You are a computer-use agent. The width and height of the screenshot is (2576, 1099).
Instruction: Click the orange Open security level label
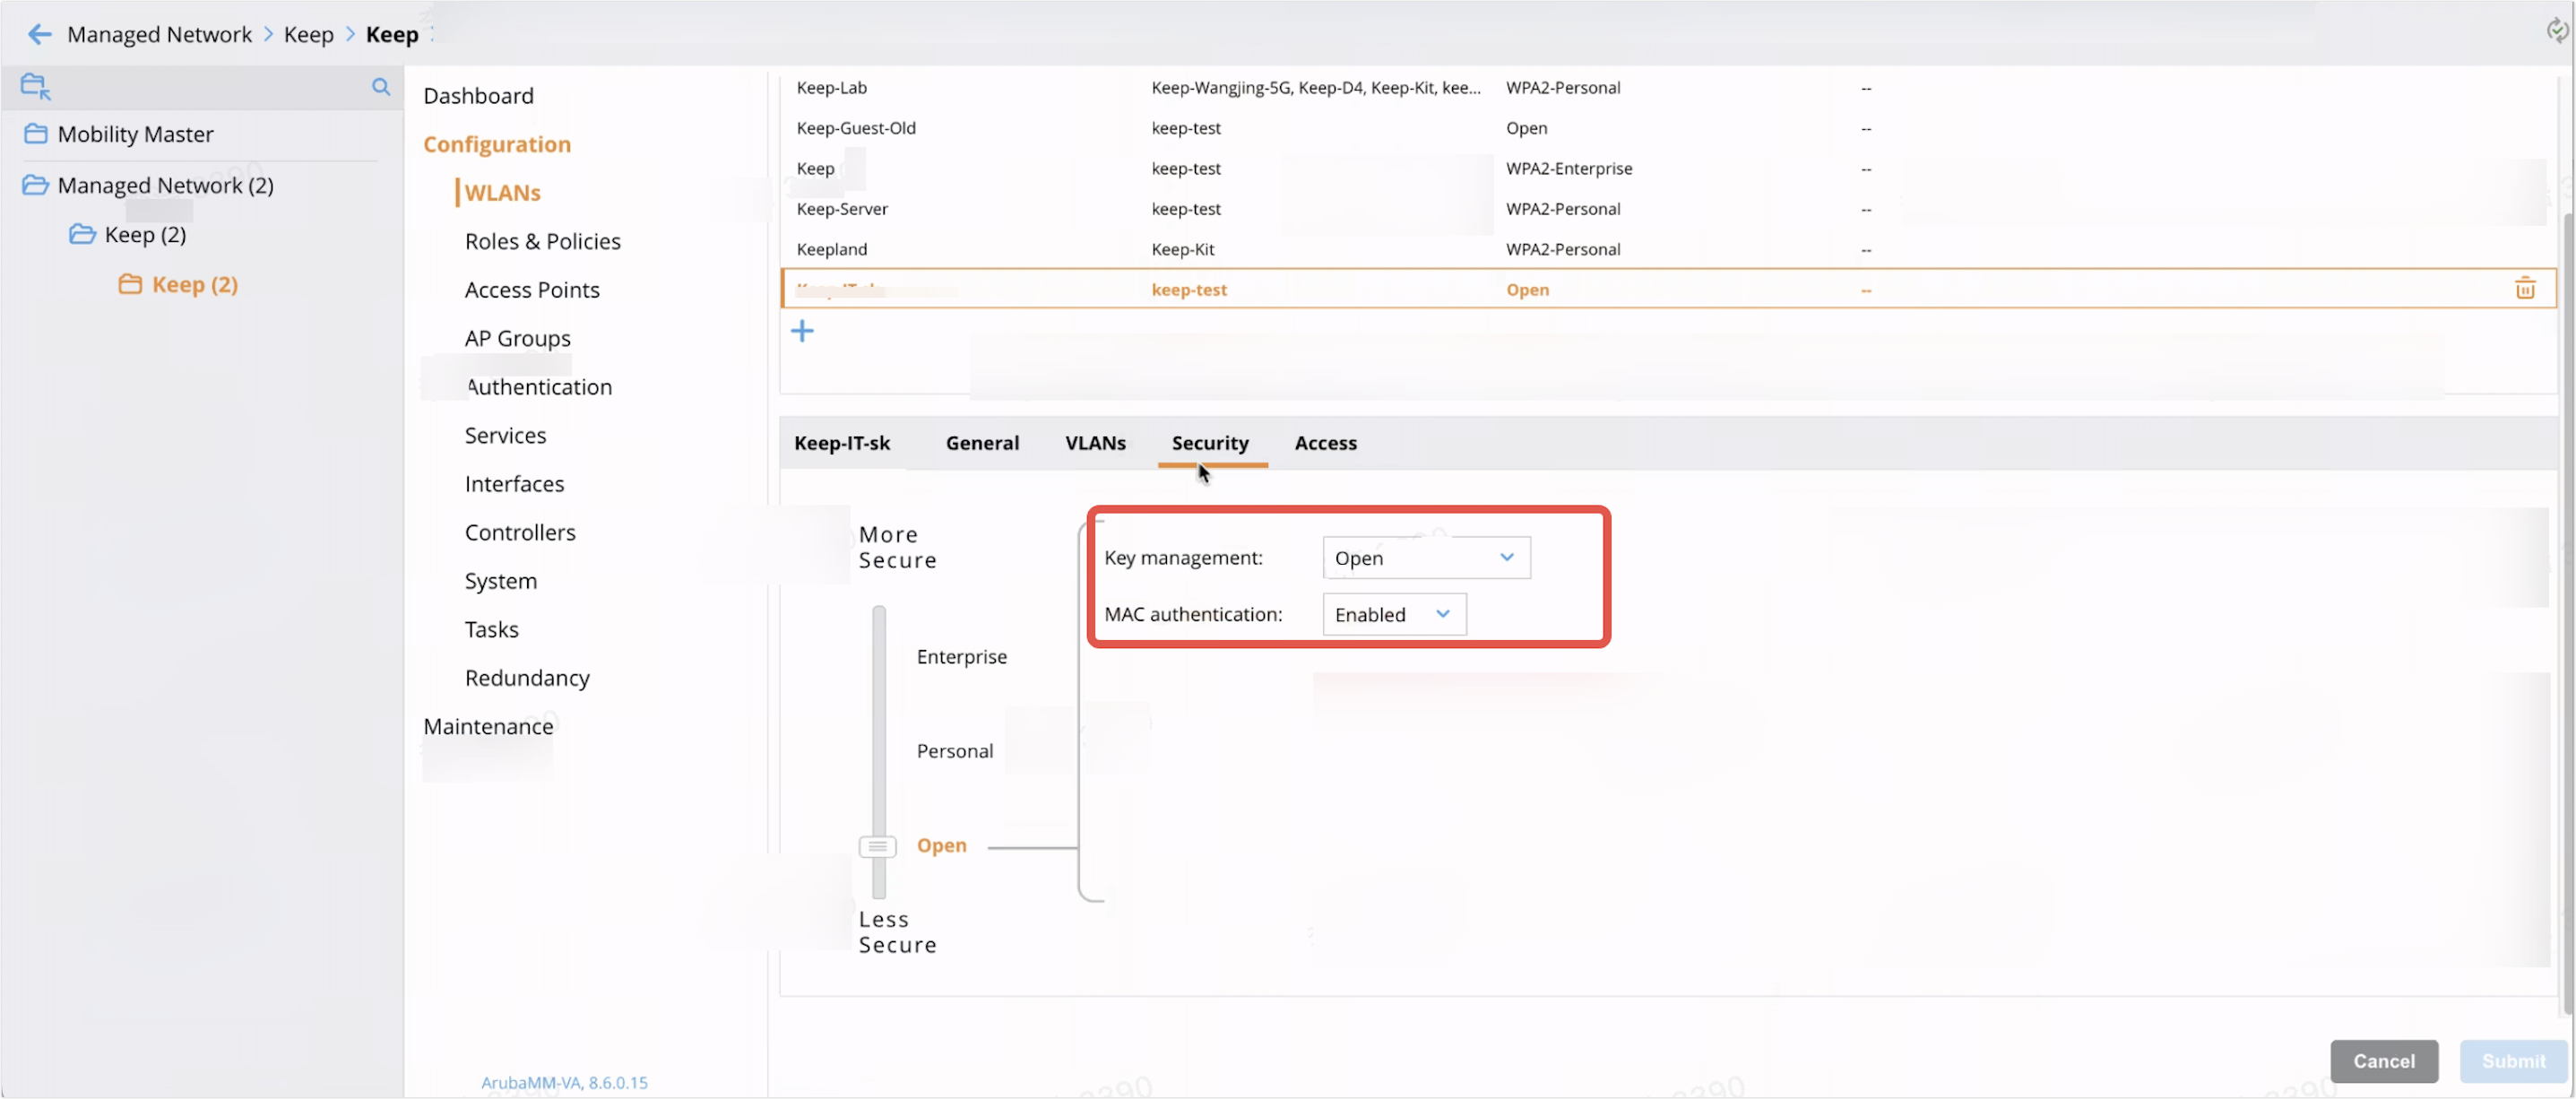941,846
